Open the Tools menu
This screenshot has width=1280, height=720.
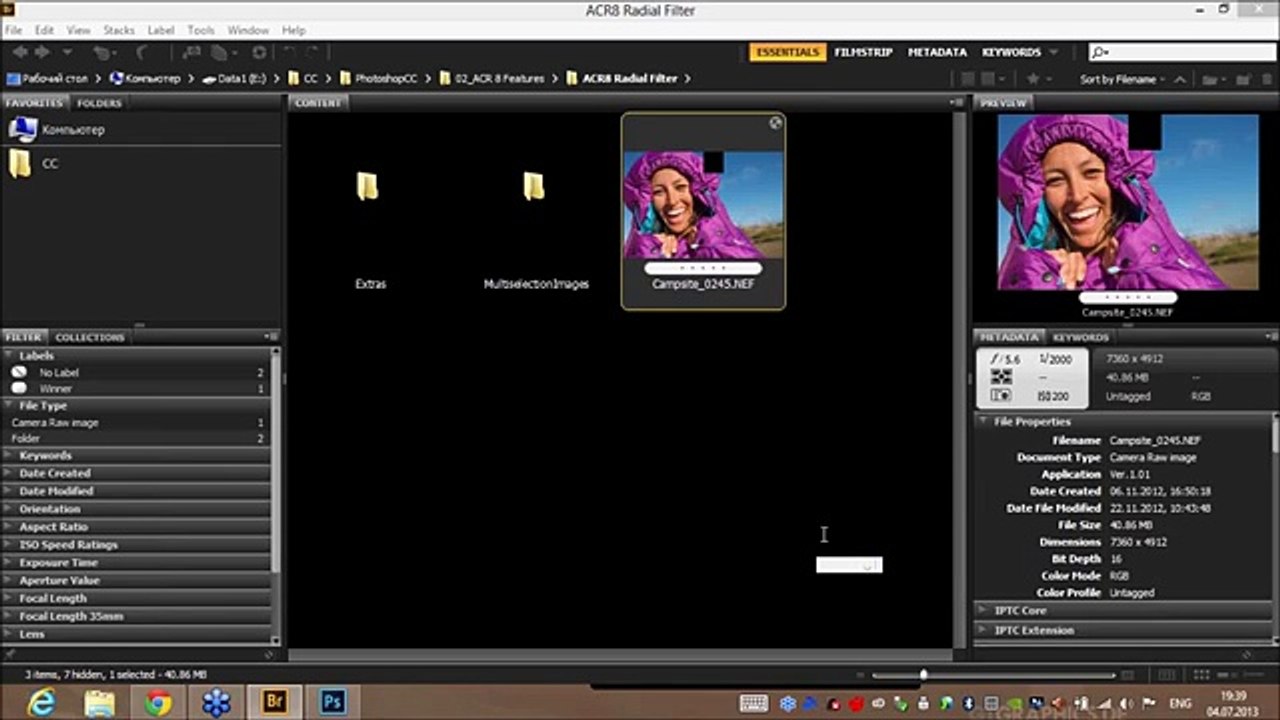tap(201, 31)
